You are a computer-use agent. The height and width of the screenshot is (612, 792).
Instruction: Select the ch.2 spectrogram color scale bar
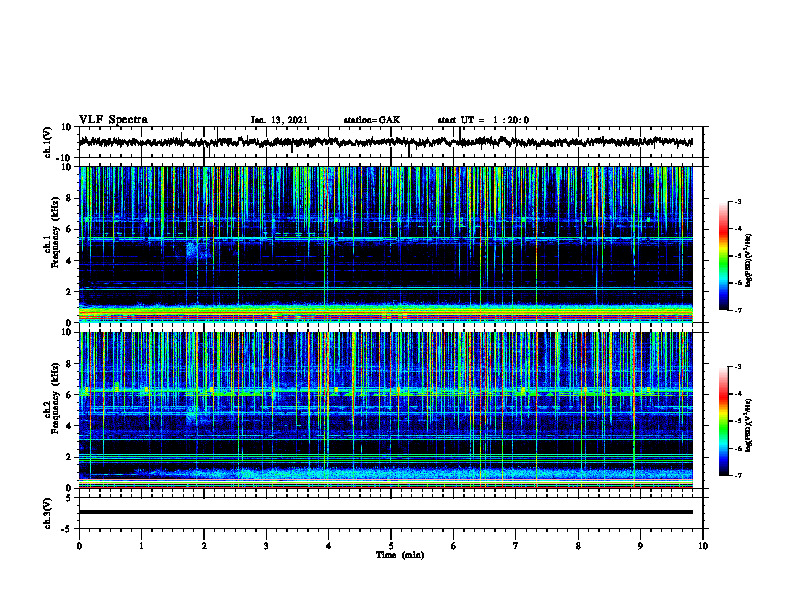[723, 421]
